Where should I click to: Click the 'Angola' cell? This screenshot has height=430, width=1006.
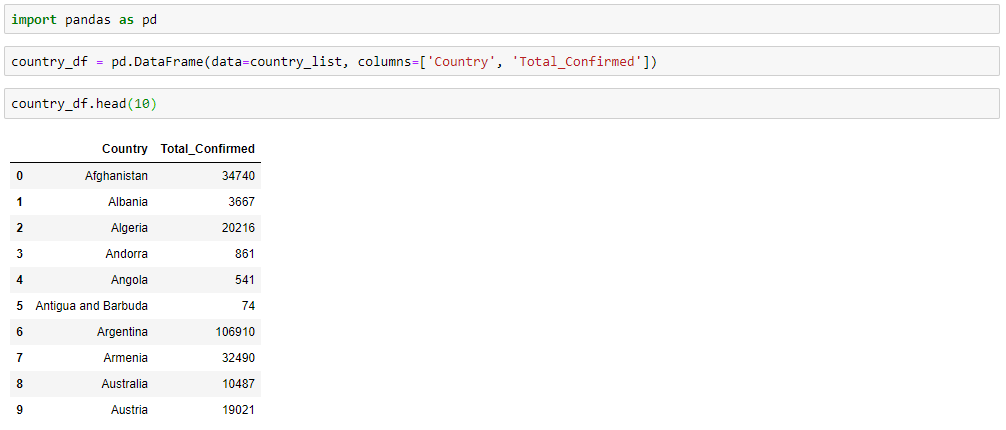128,280
